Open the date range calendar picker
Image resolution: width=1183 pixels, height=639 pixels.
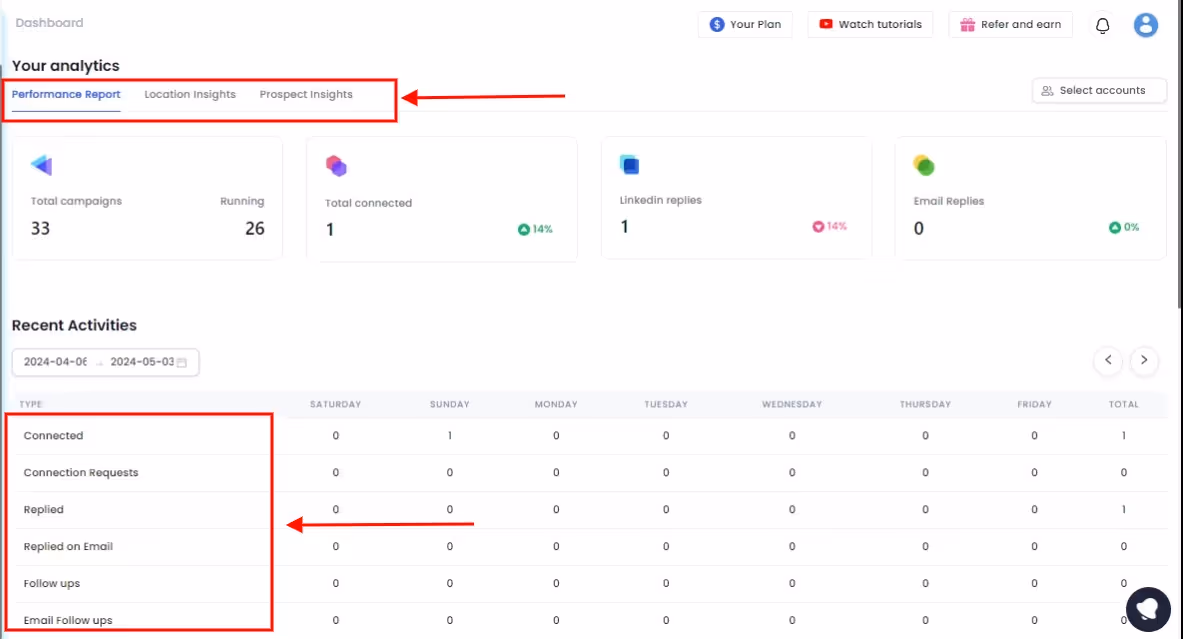coord(182,362)
